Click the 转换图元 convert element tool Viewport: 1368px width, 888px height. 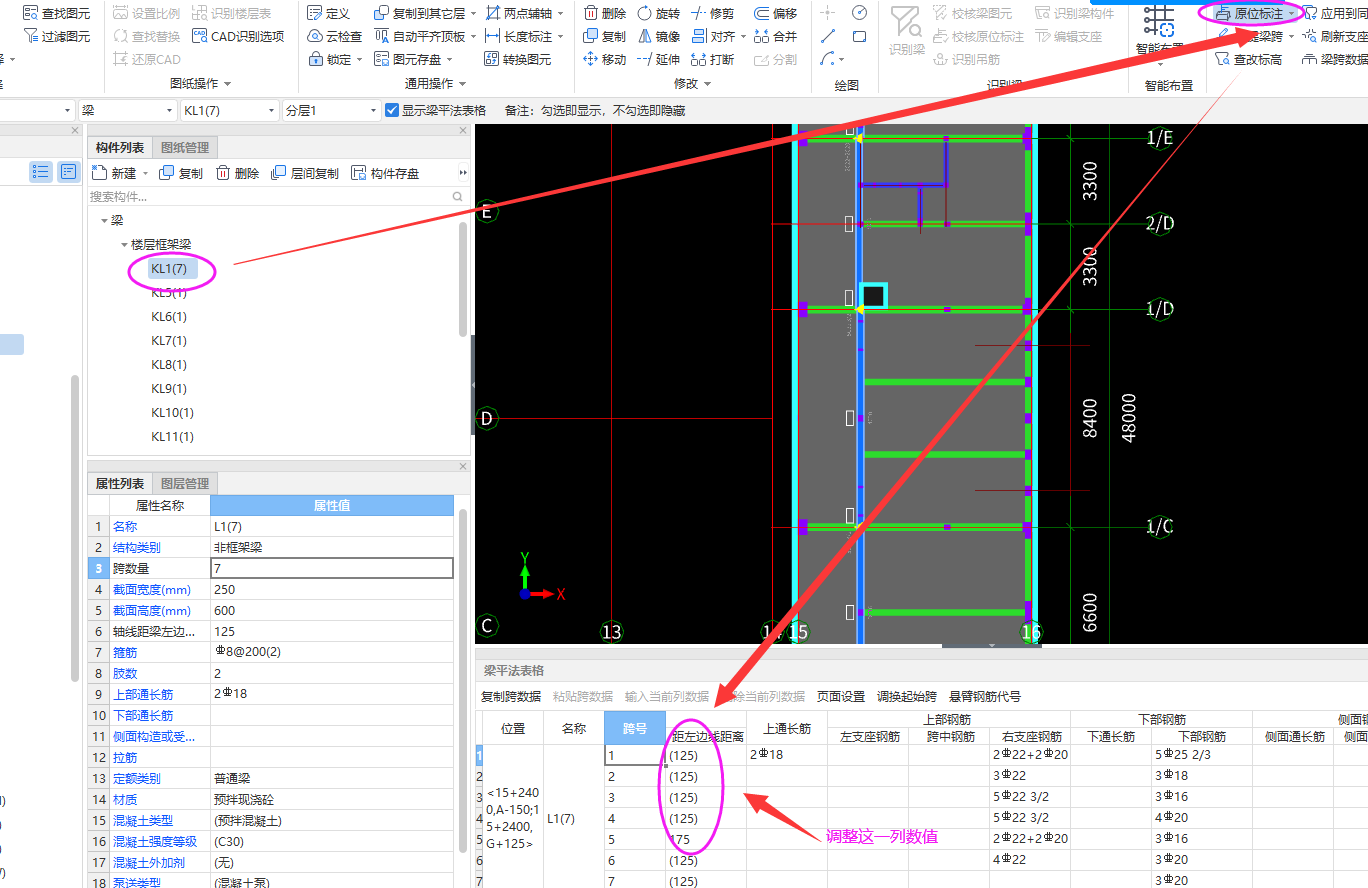pos(518,59)
